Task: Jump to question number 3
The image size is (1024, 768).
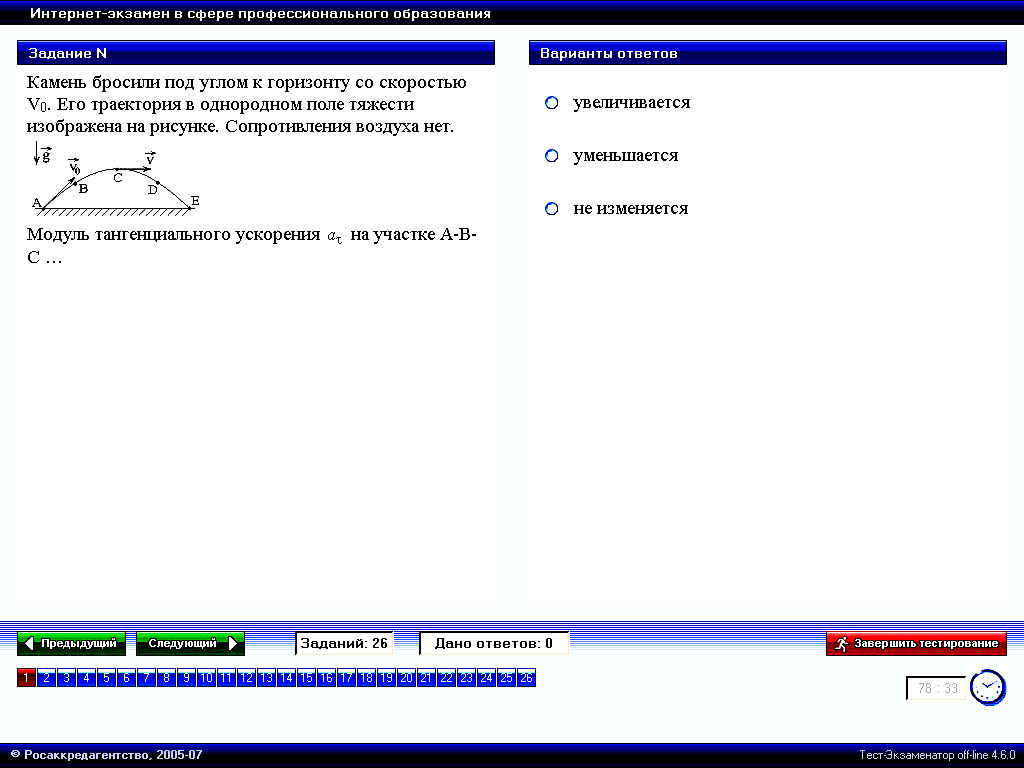Action: point(66,678)
